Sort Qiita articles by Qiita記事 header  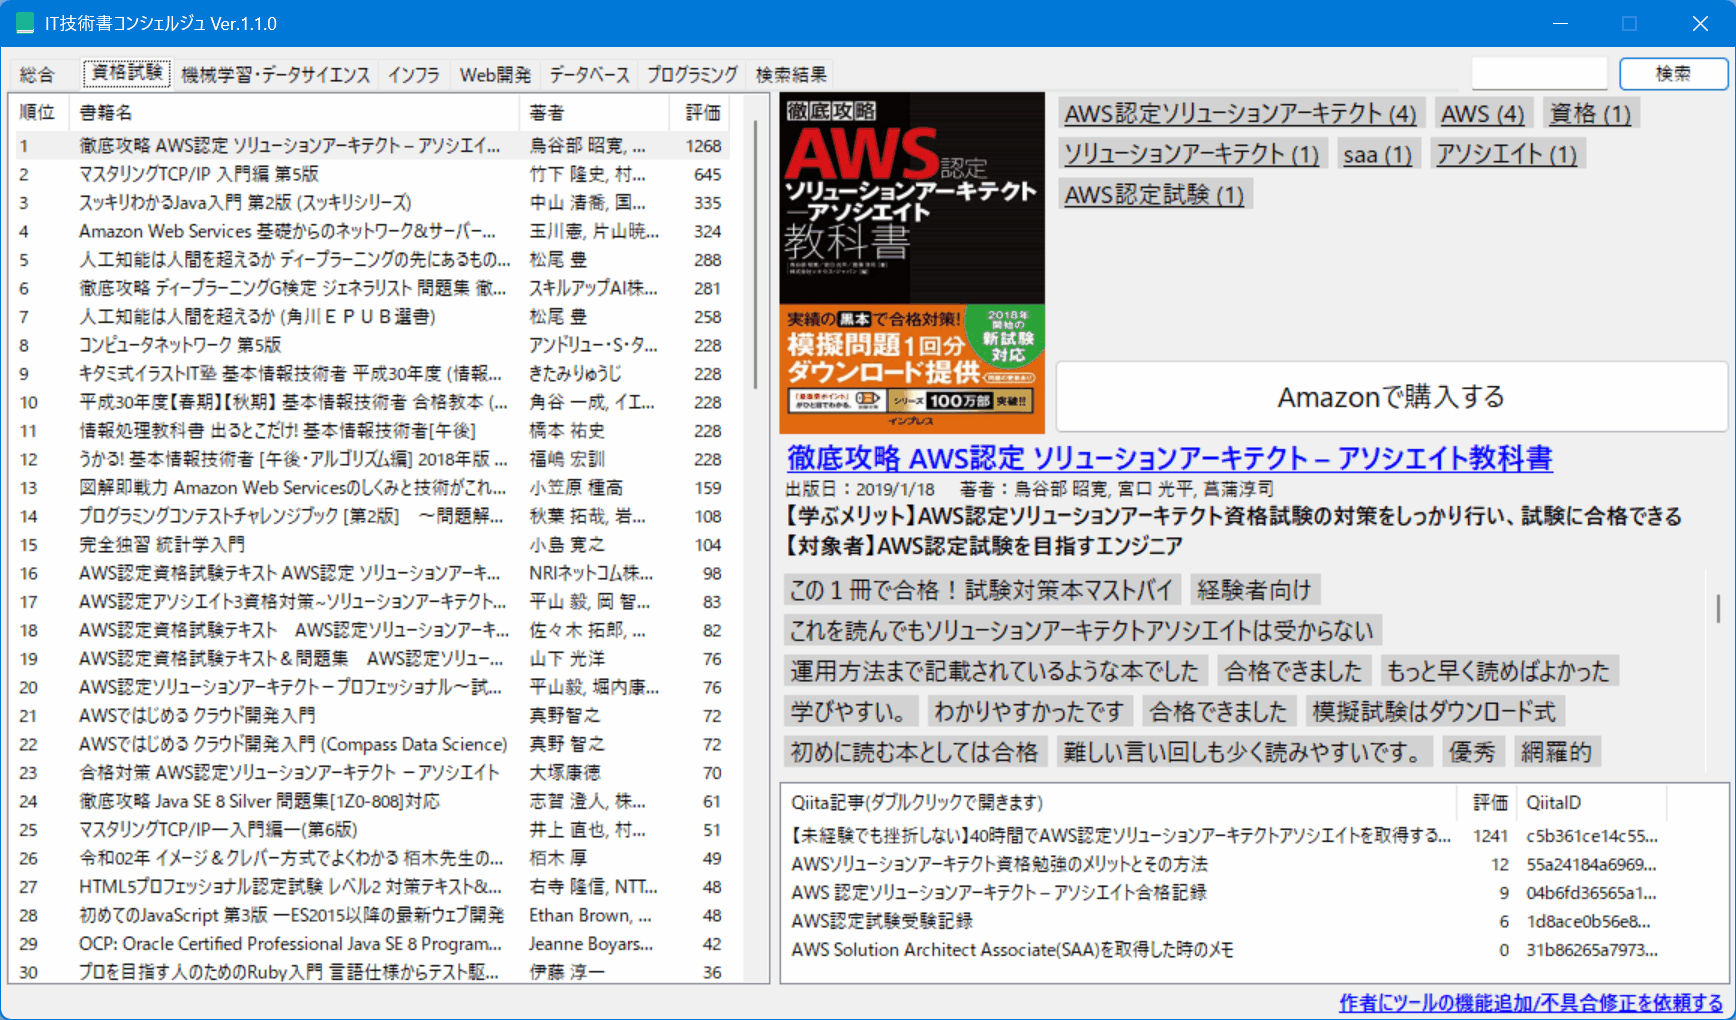coord(1120,802)
